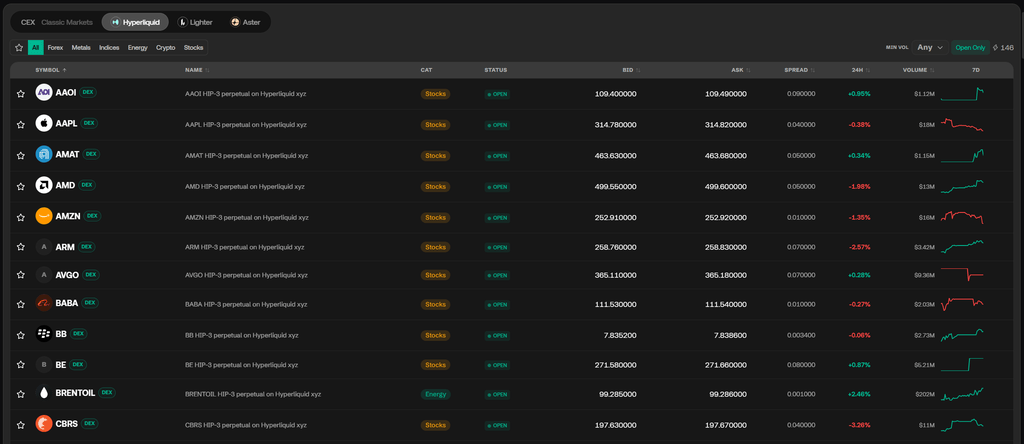Click the Apple logo for AAPL
Image resolution: width=1024 pixels, height=444 pixels.
(x=44, y=123)
